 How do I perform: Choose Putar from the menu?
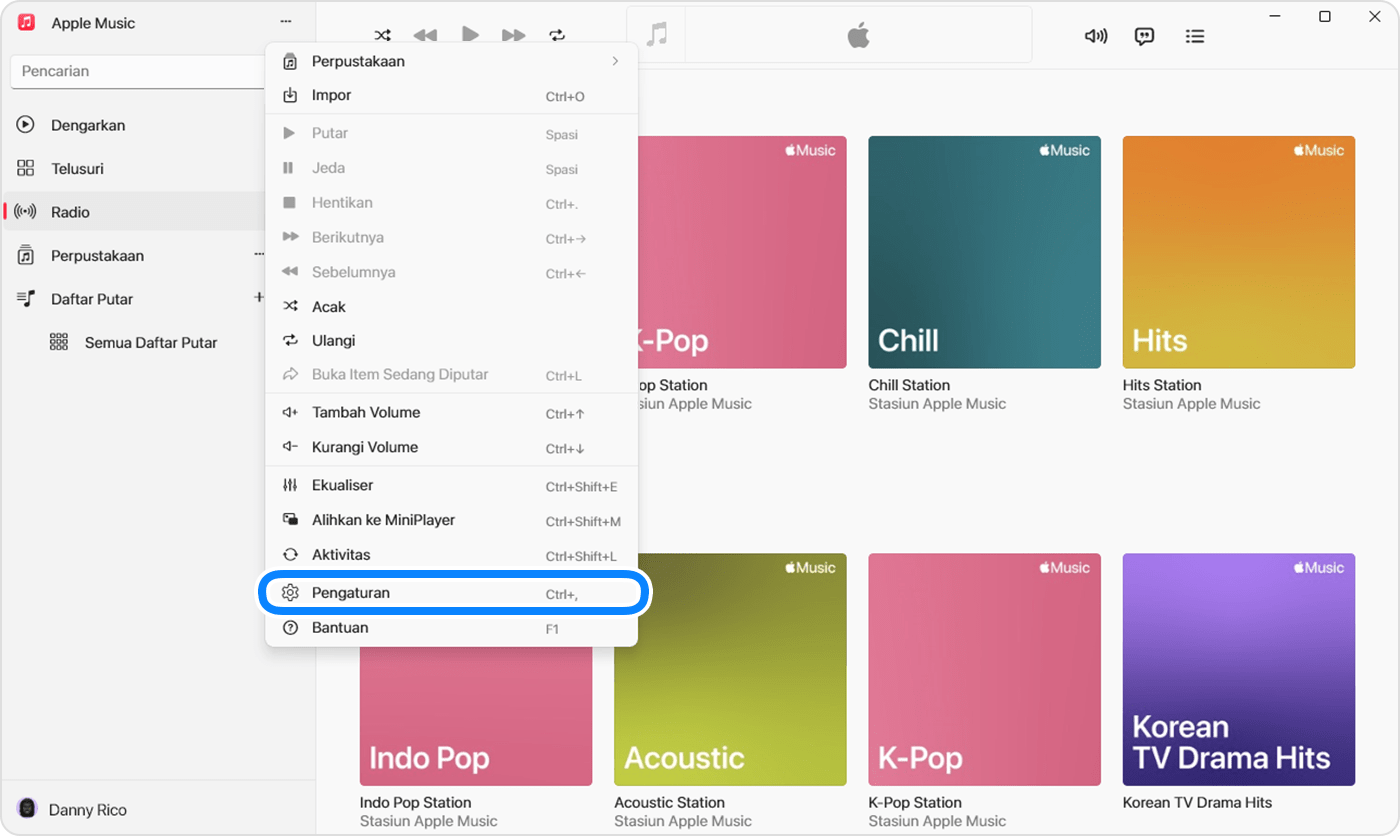[x=451, y=133]
